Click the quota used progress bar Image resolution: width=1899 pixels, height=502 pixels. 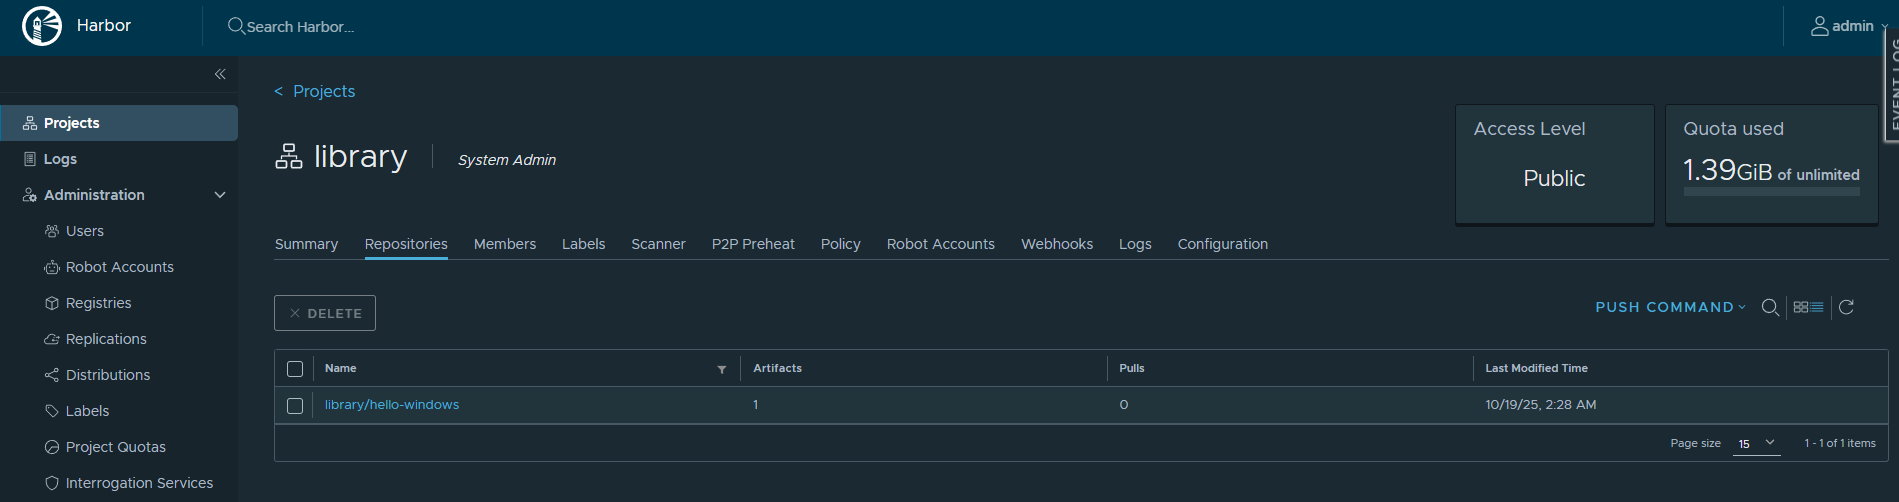point(1771,191)
